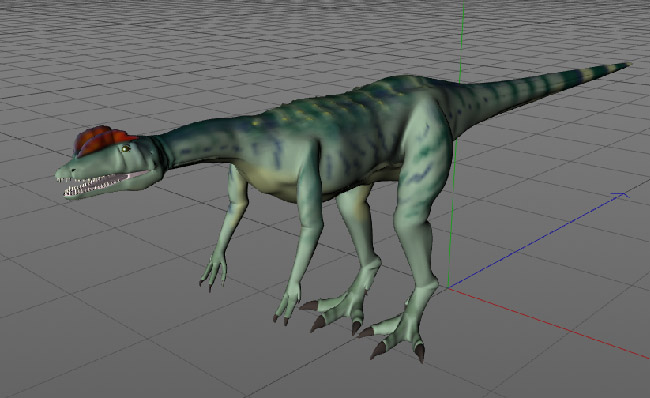The image size is (650, 398).
Task: Select the dinosaur's snout nostril area
Action: (x=71, y=170)
